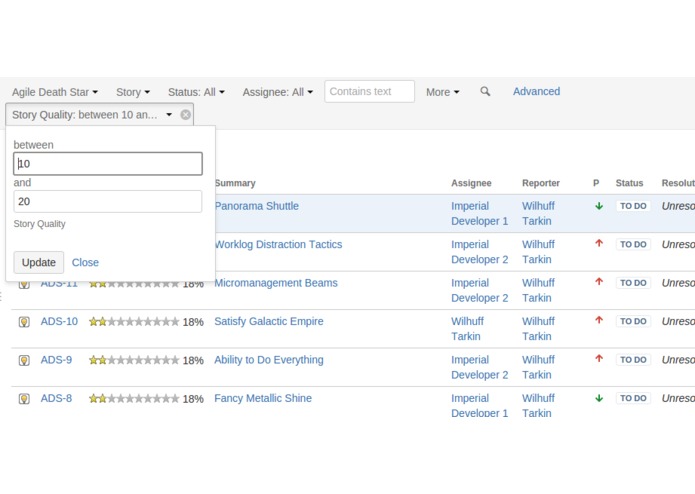Click reporter Wilhuff Tarkin for Fancy Metallic Shine
695x494 pixels.
tap(538, 406)
